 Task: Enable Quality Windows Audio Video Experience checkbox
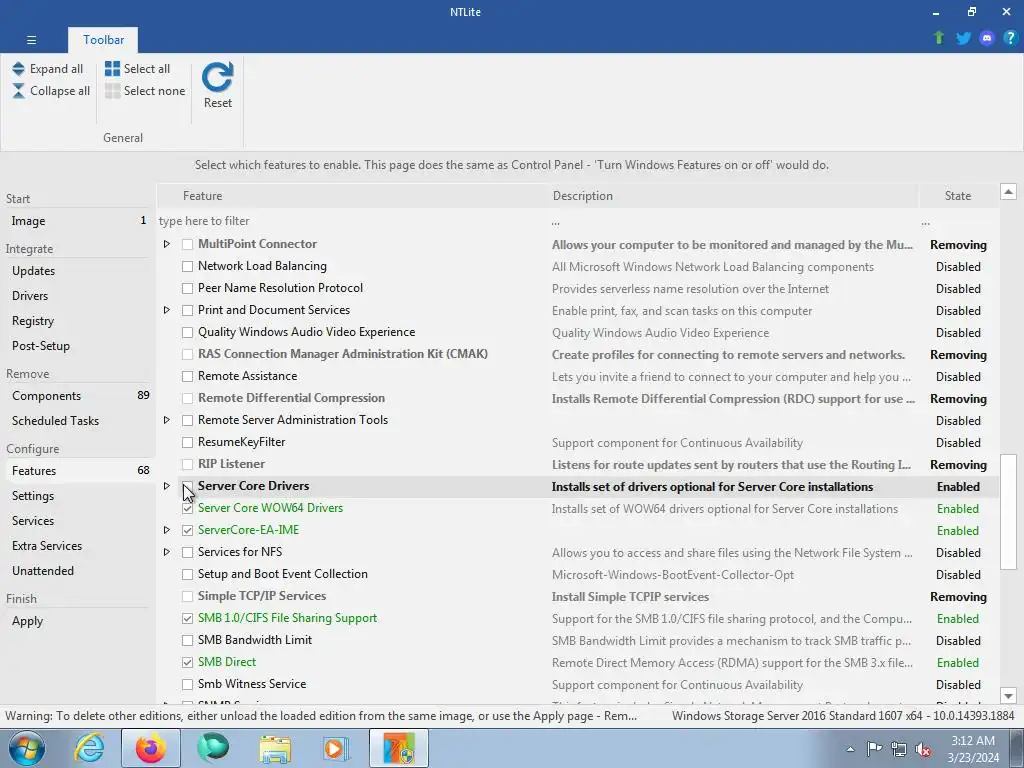tap(187, 332)
